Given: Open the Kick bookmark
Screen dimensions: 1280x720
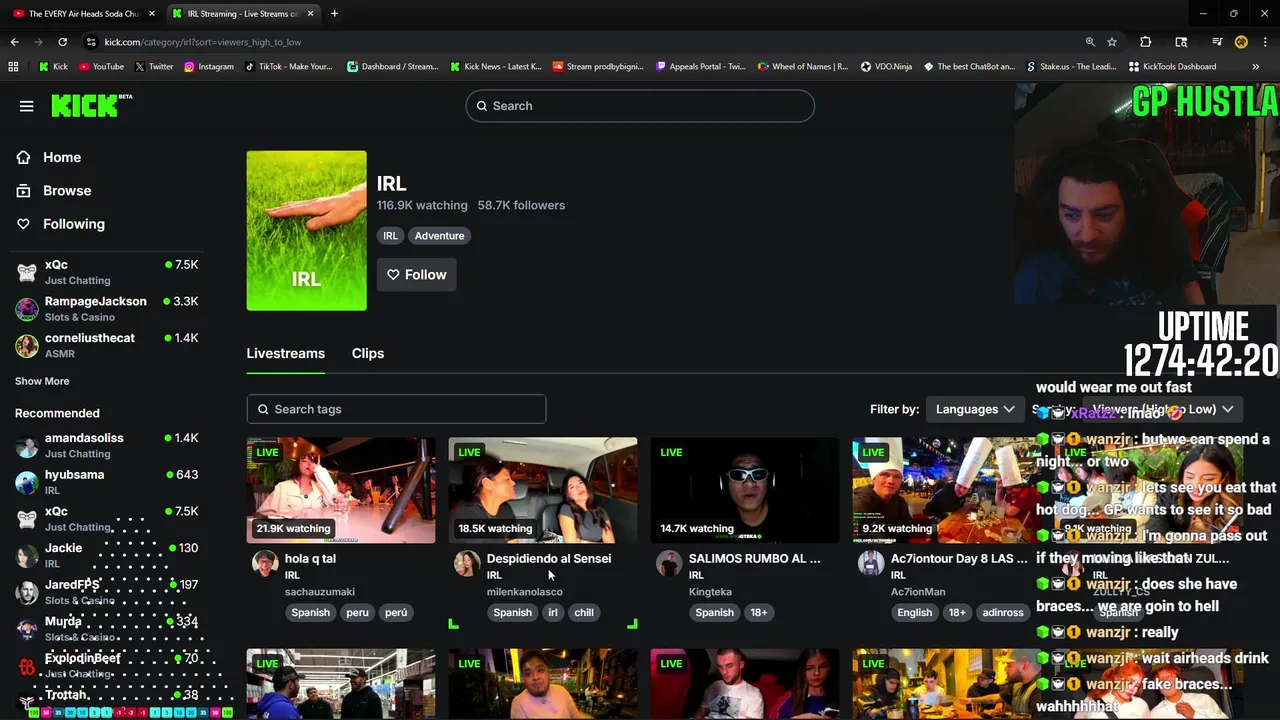Looking at the screenshot, I should tap(53, 67).
